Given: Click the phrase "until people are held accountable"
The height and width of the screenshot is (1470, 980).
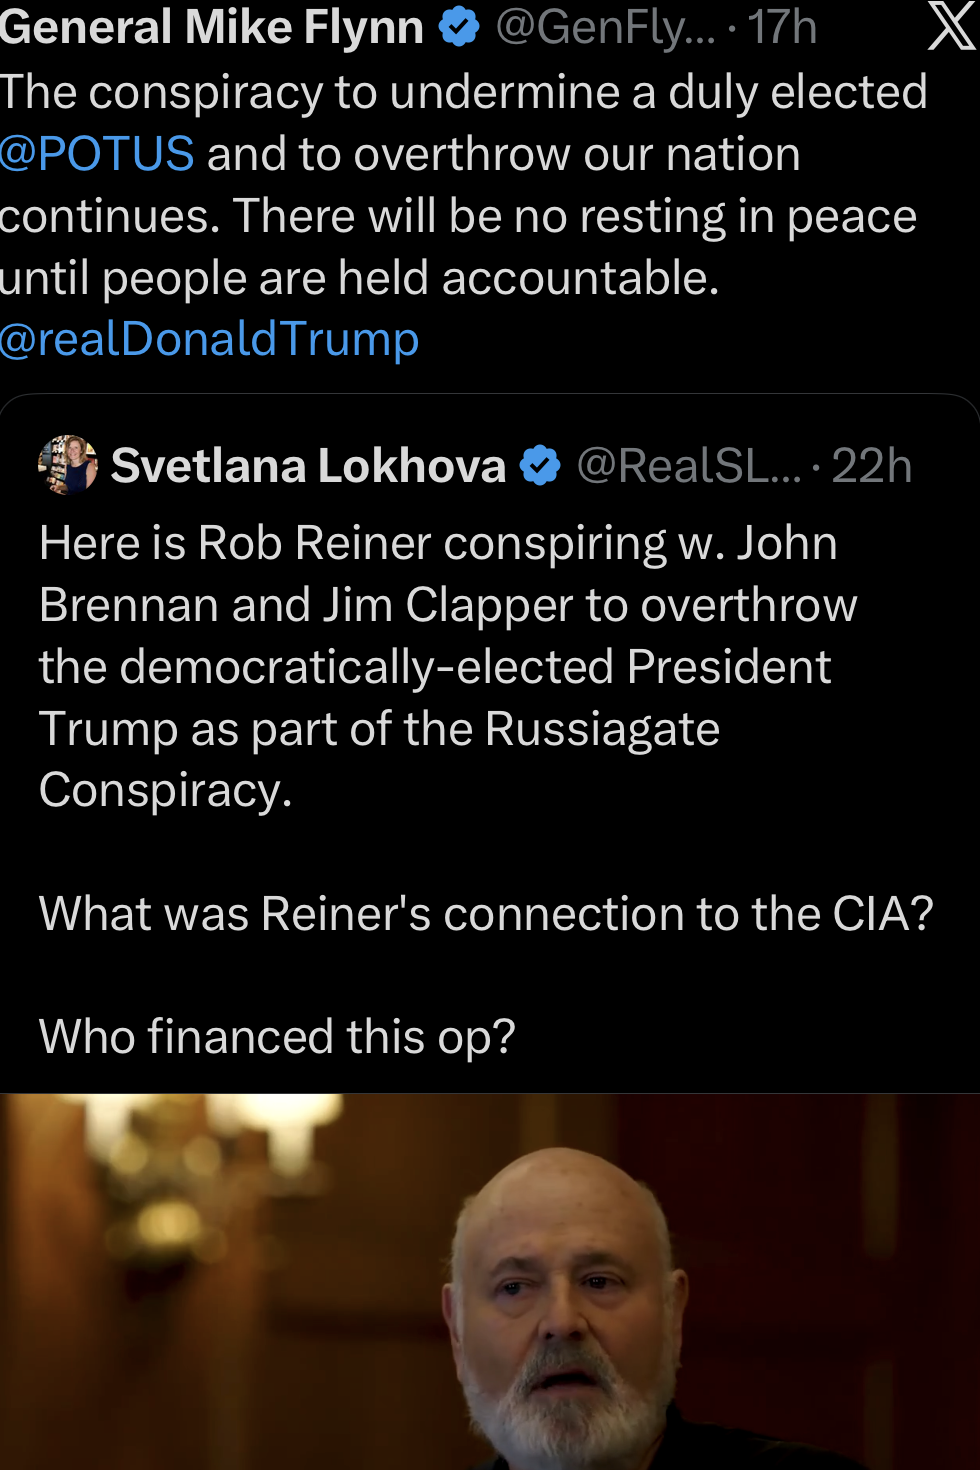Looking at the screenshot, I should [x=358, y=278].
